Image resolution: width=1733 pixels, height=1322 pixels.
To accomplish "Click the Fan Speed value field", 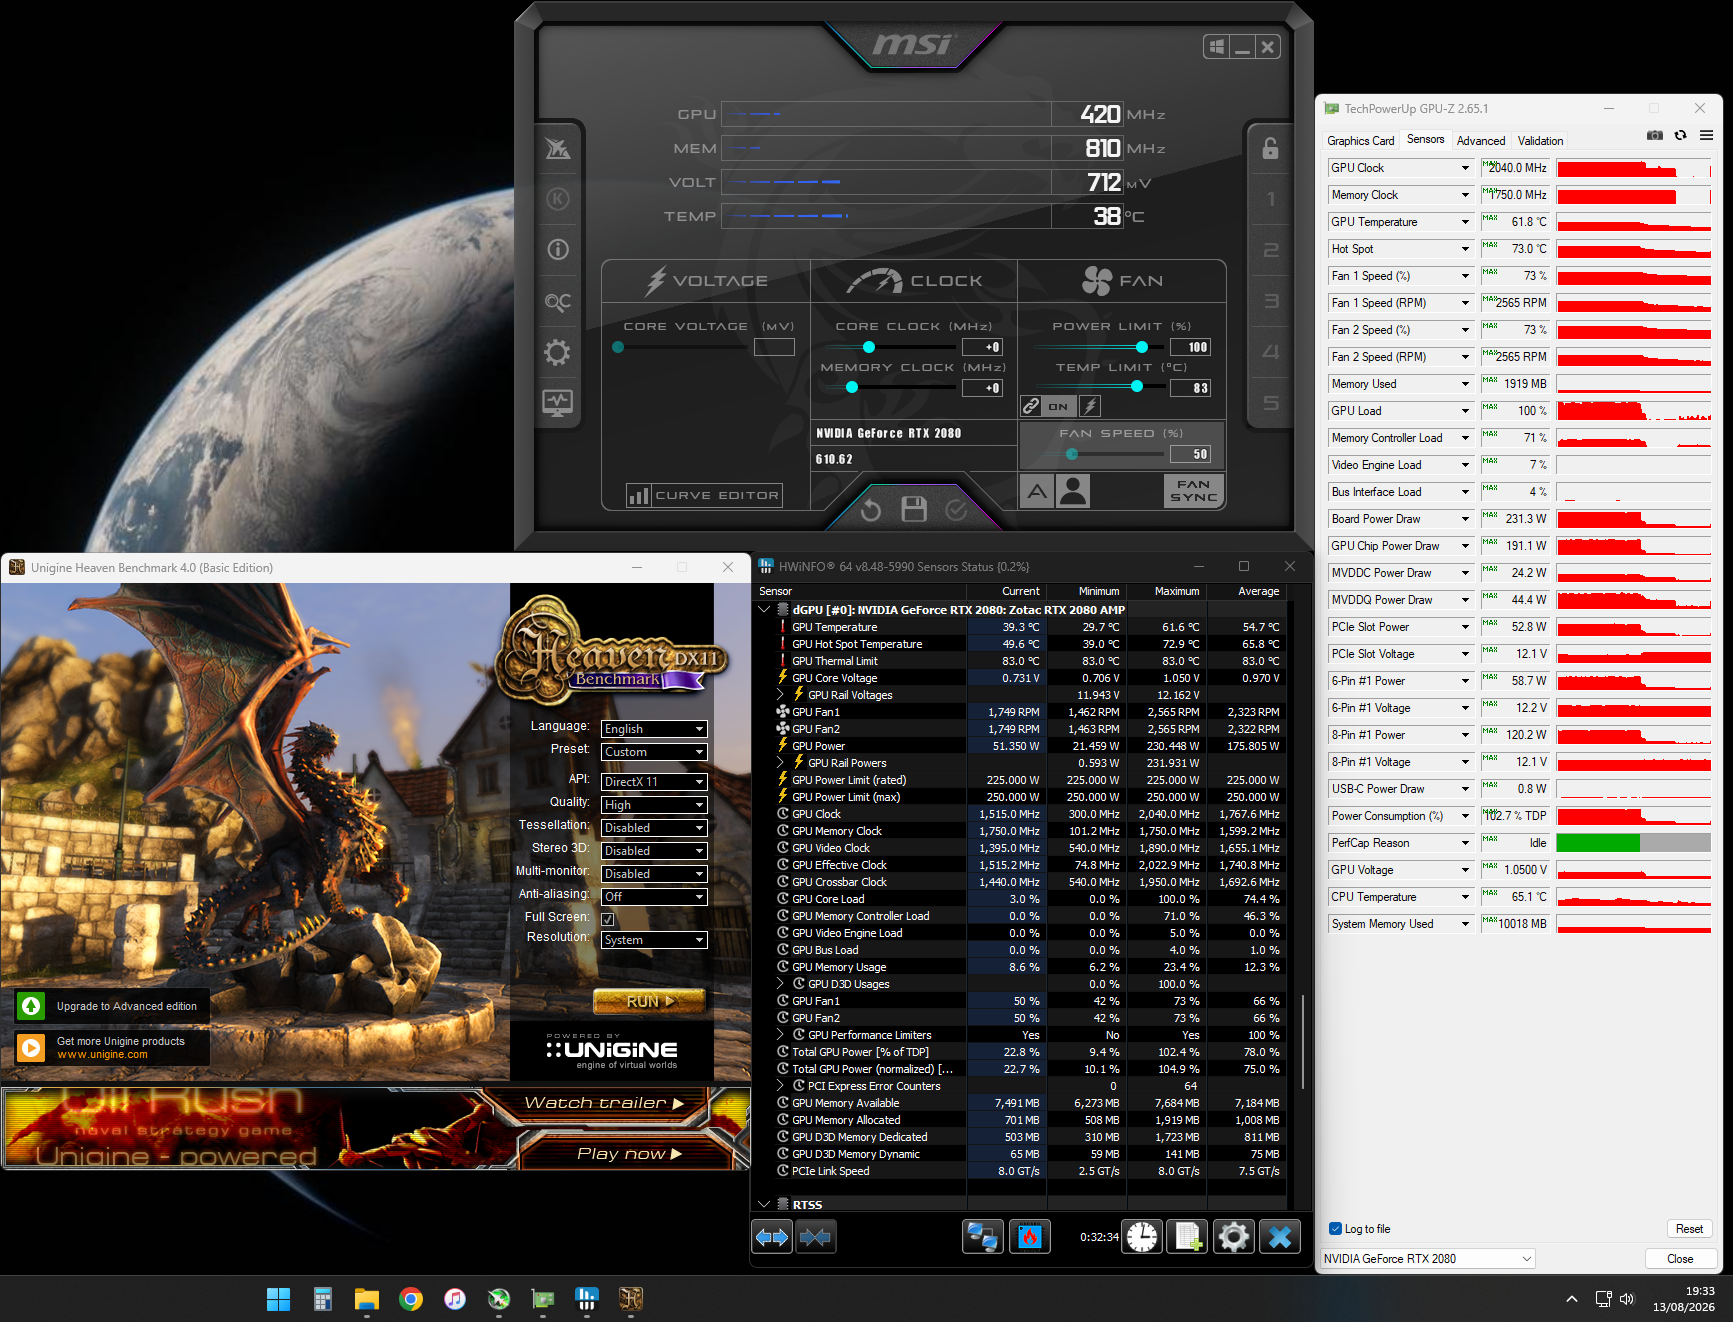I will point(1190,454).
